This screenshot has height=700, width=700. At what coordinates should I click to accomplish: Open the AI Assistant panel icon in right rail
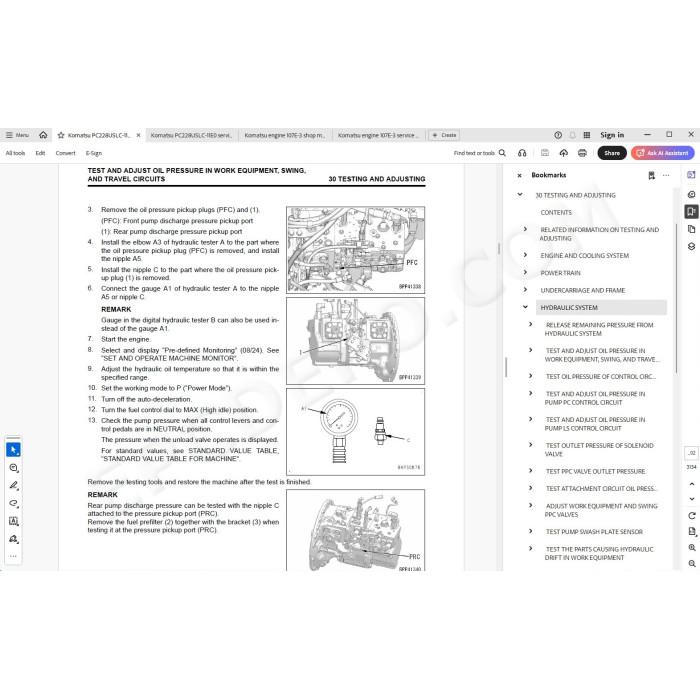tap(691, 175)
